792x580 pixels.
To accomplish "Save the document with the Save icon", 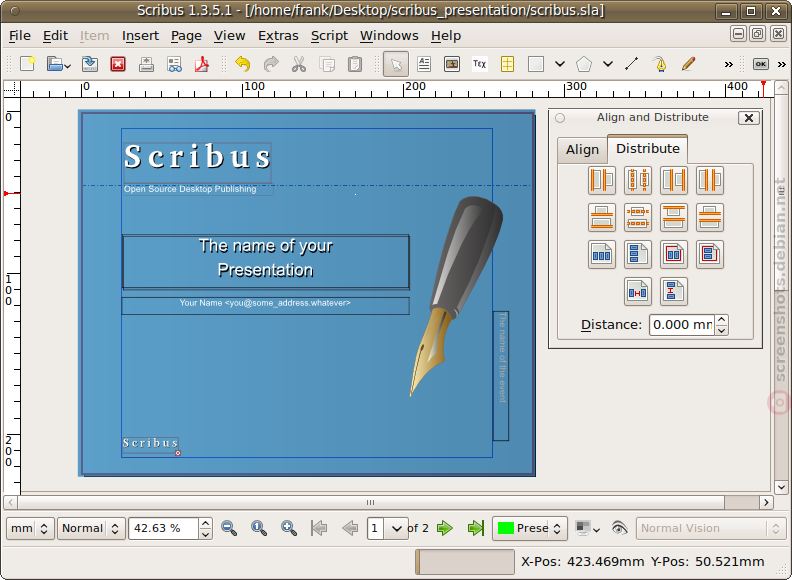I will [x=90, y=64].
